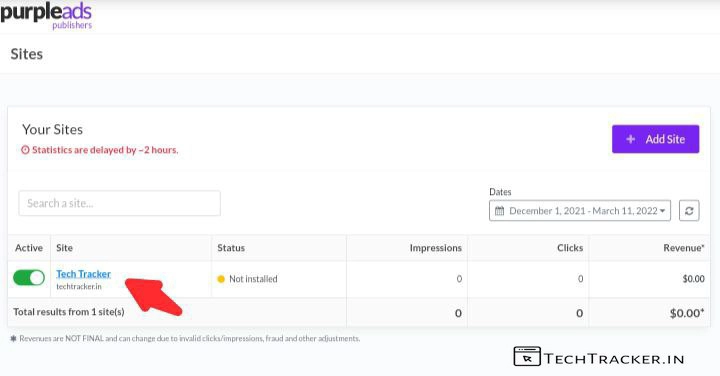720x376 pixels.
Task: Click the Revenue column header
Action: [x=684, y=248]
